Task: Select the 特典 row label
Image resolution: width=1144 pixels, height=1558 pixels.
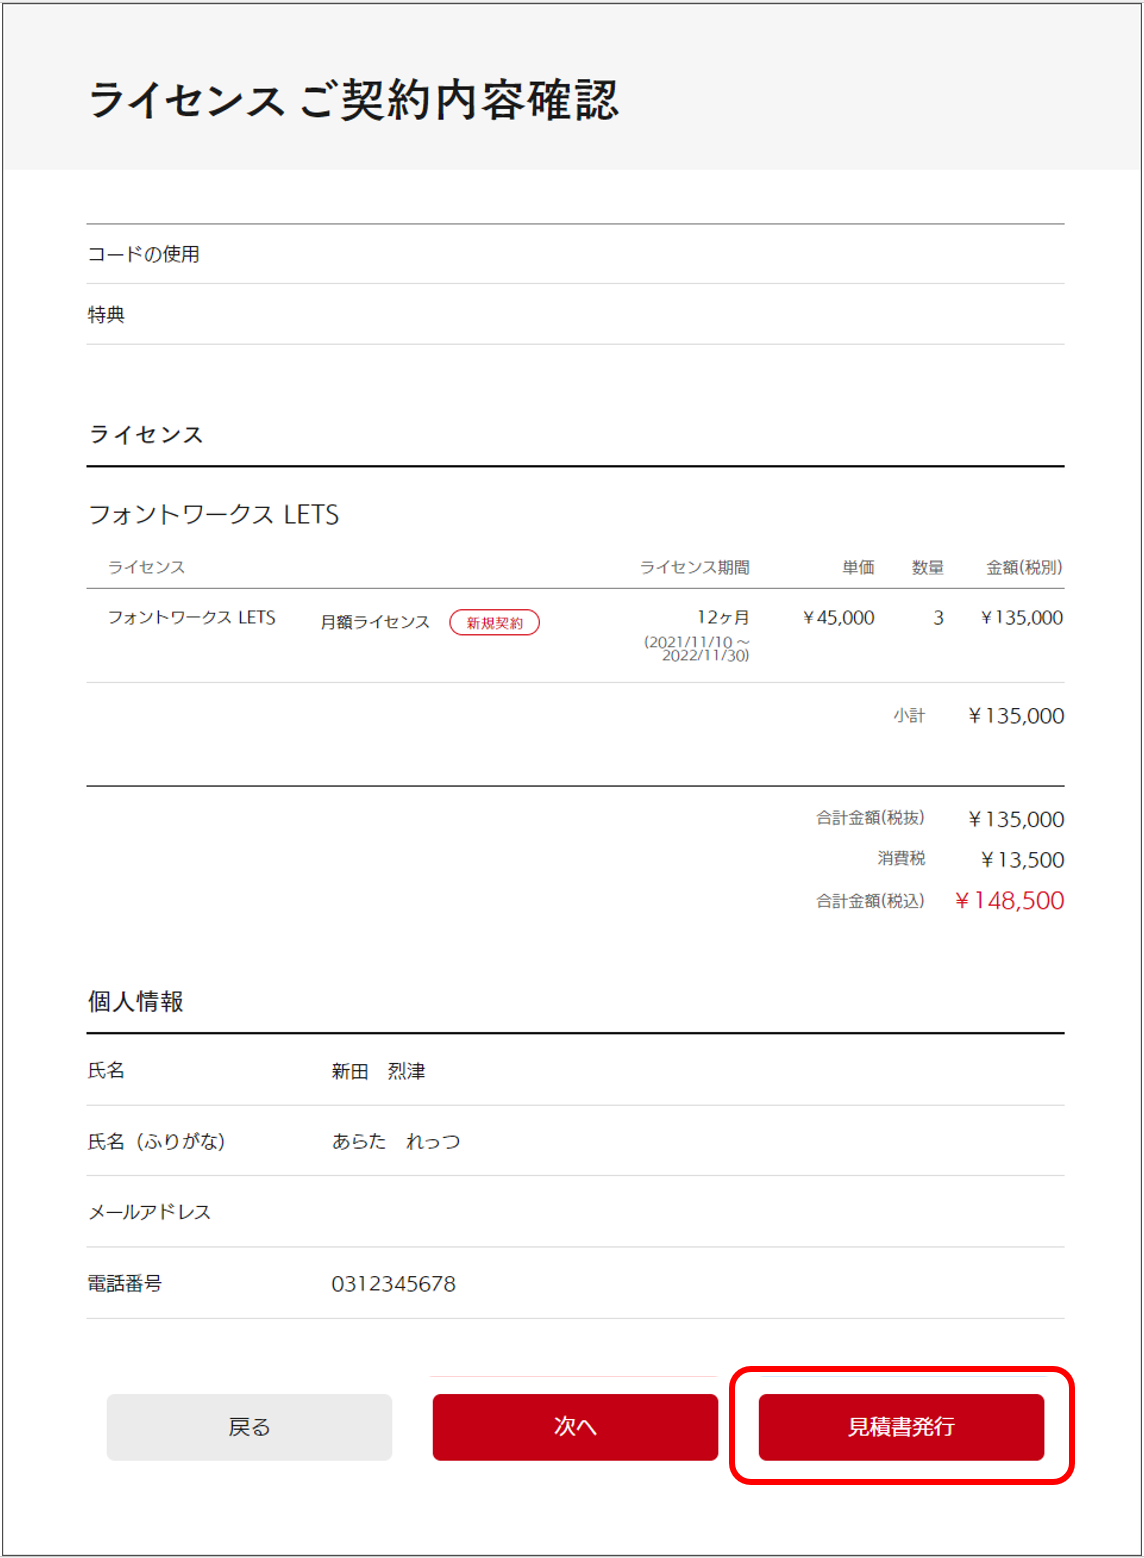Action: point(107,315)
